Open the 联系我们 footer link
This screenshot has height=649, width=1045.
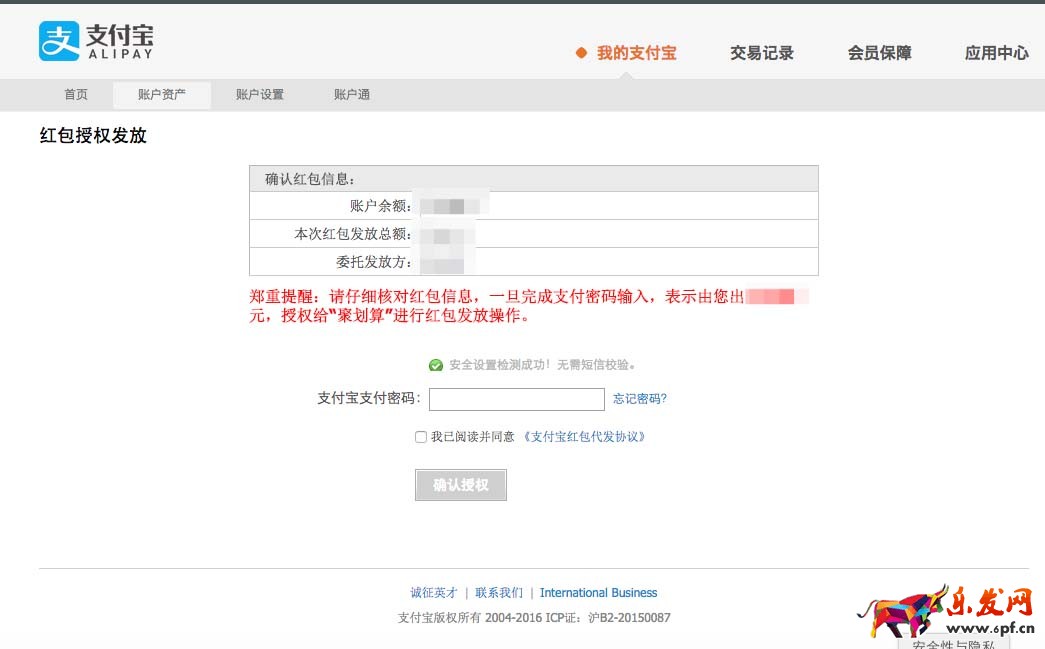click(497, 592)
